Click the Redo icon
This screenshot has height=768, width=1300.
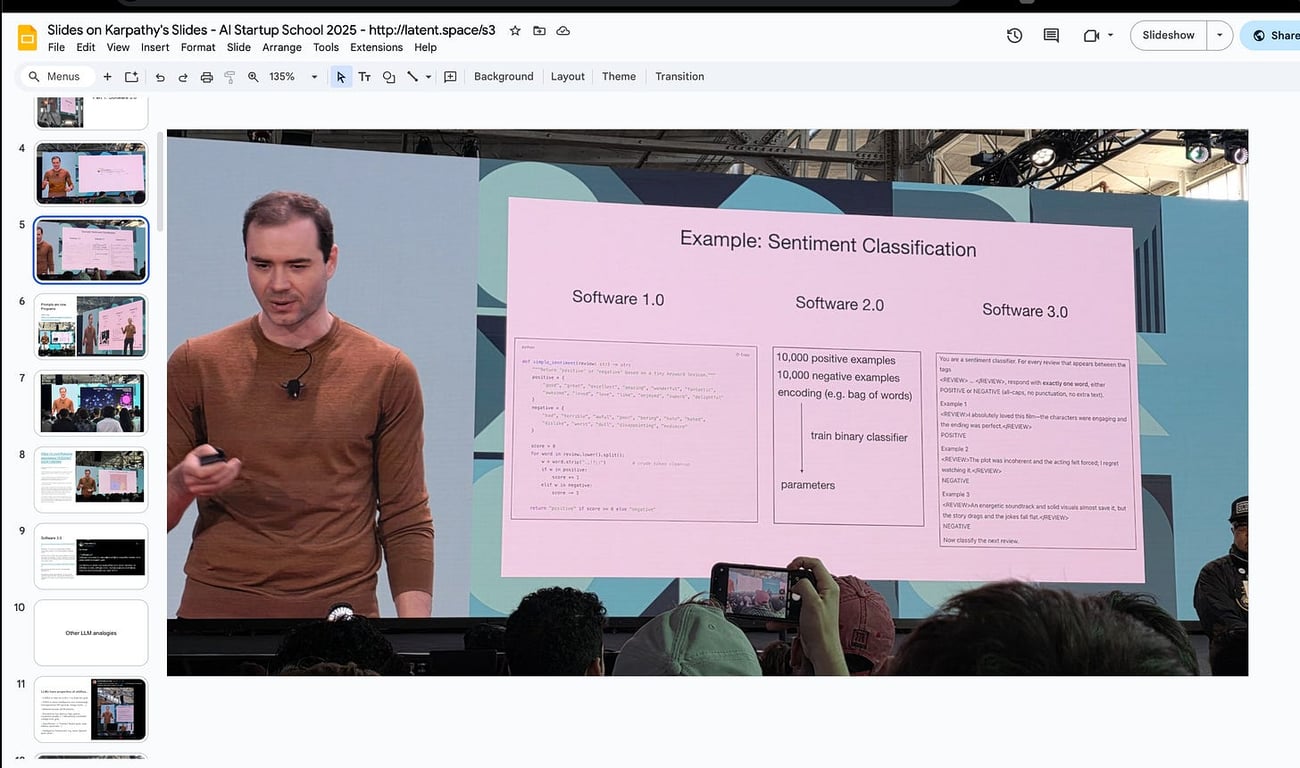183,76
